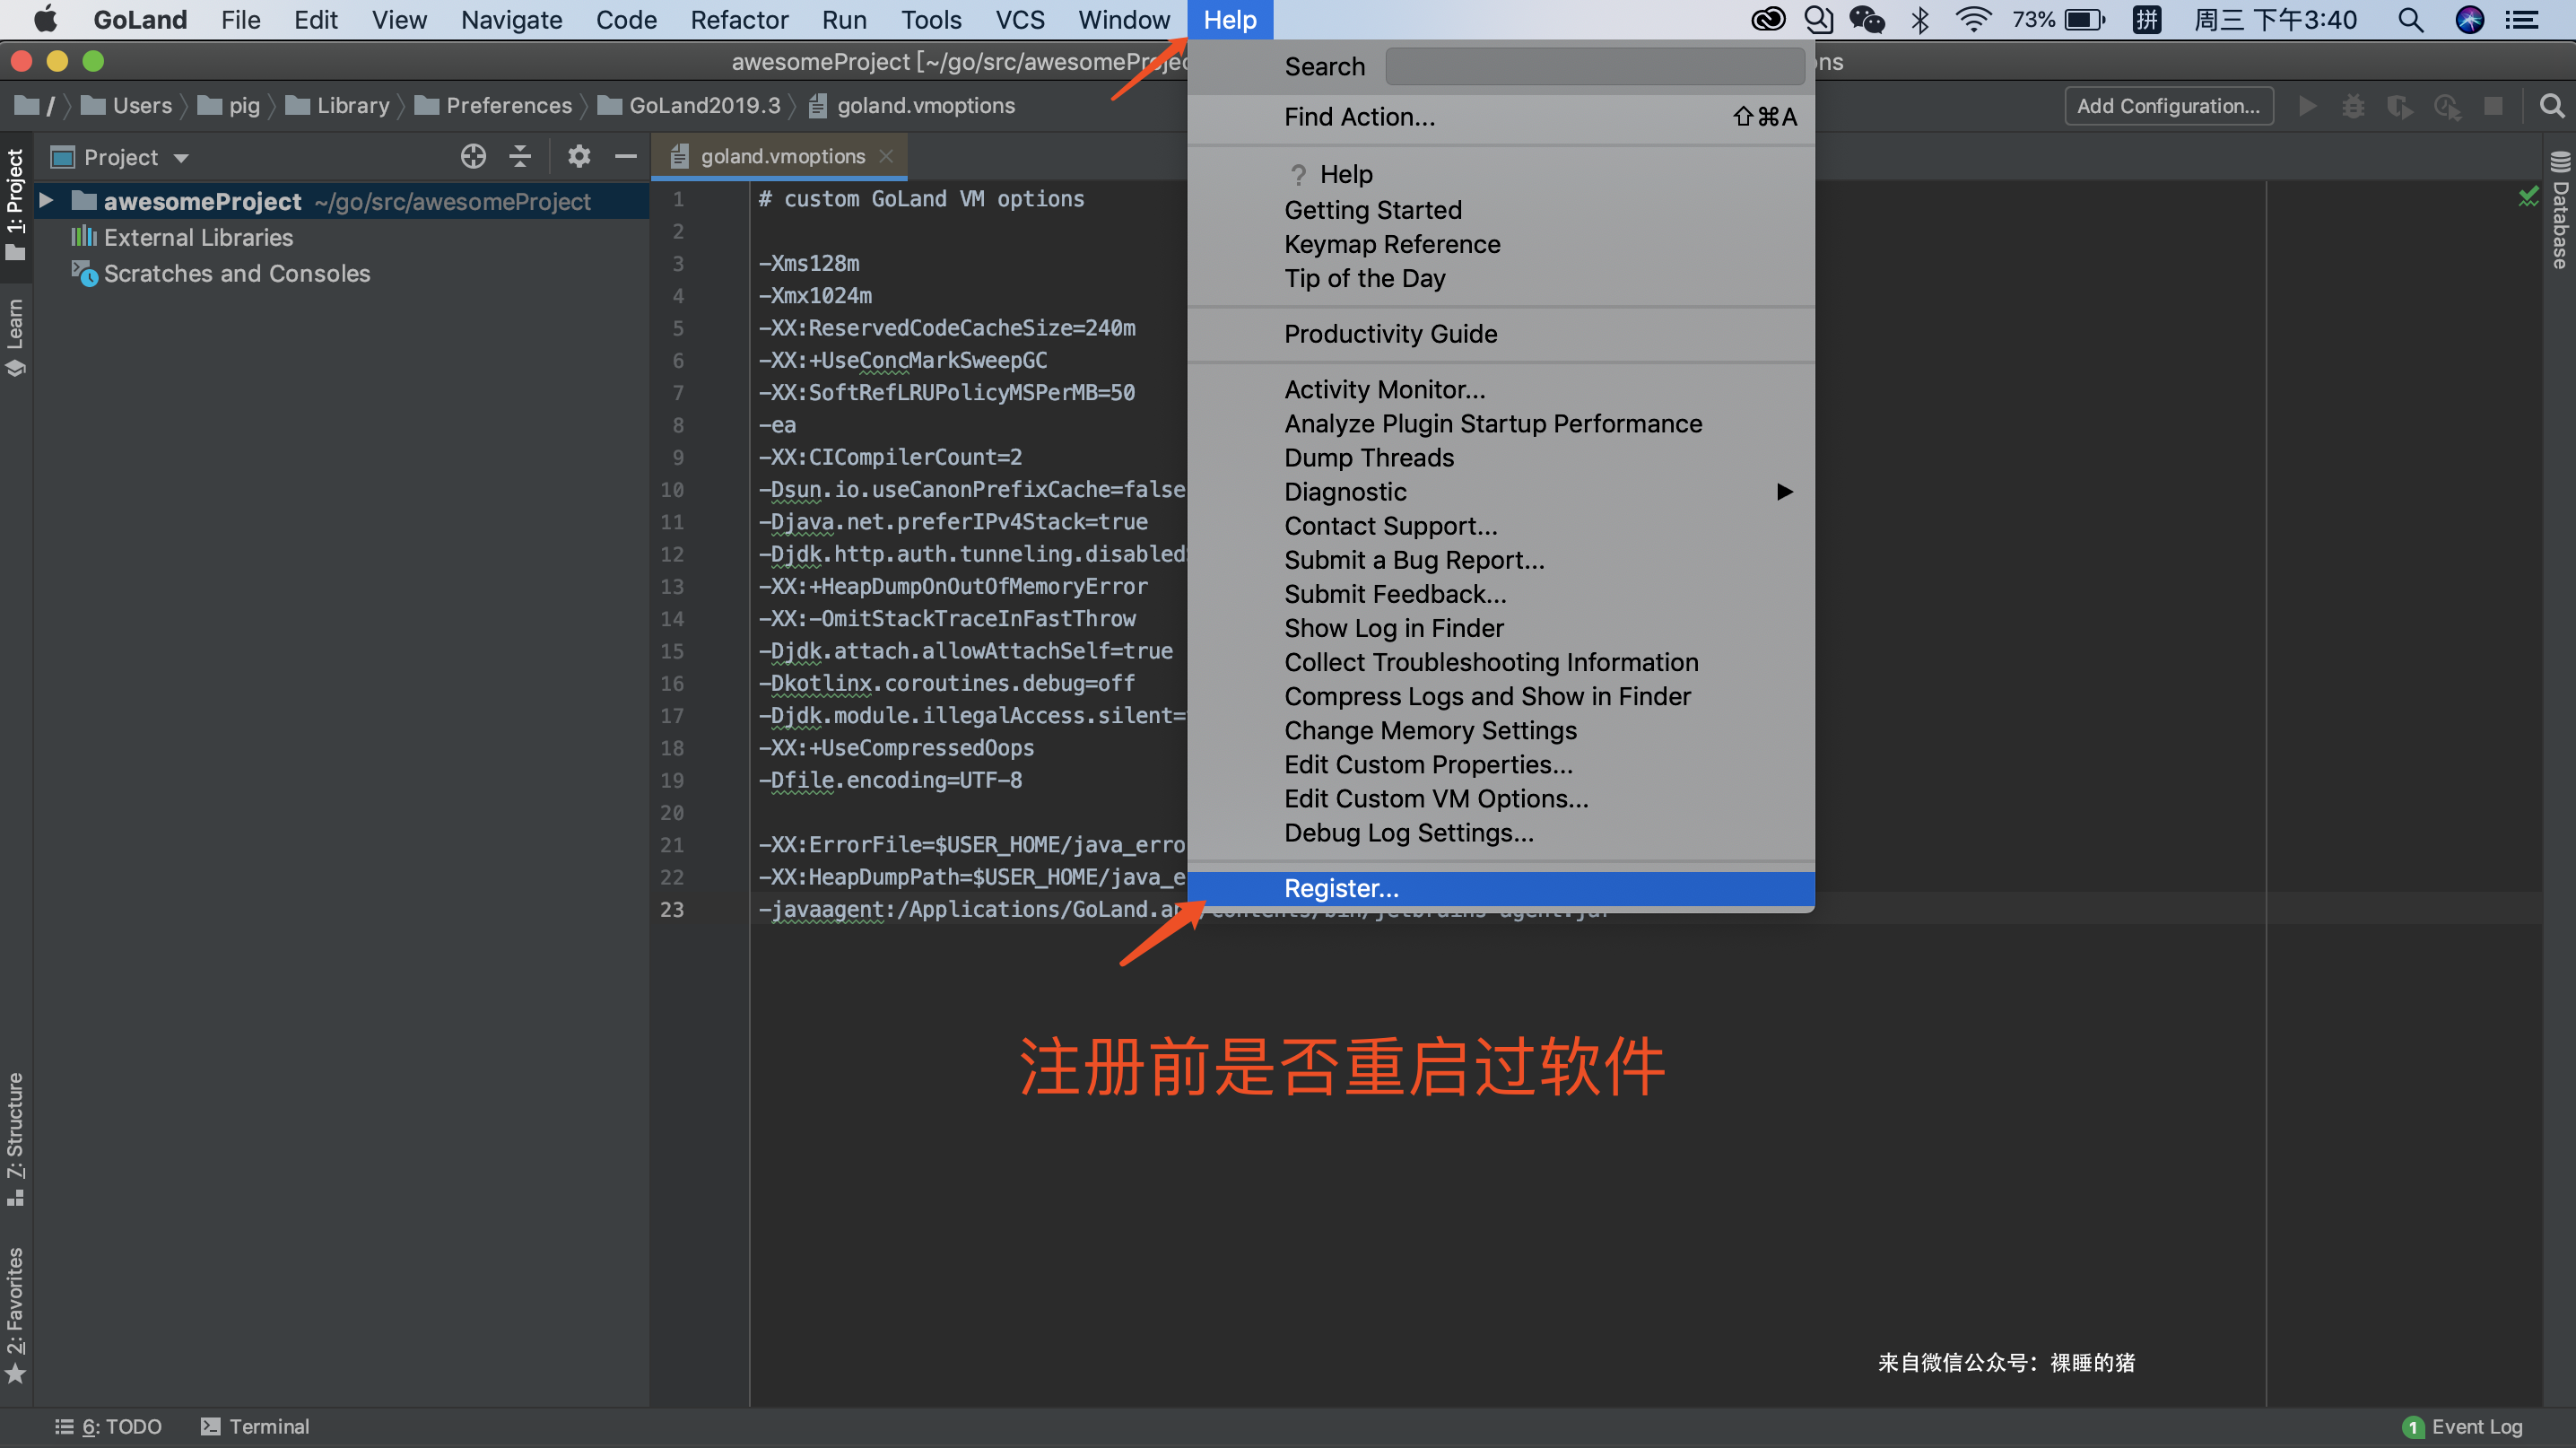Expand the awesomeProject tree node
Viewport: 2576px width, 1448px height.
(x=46, y=201)
